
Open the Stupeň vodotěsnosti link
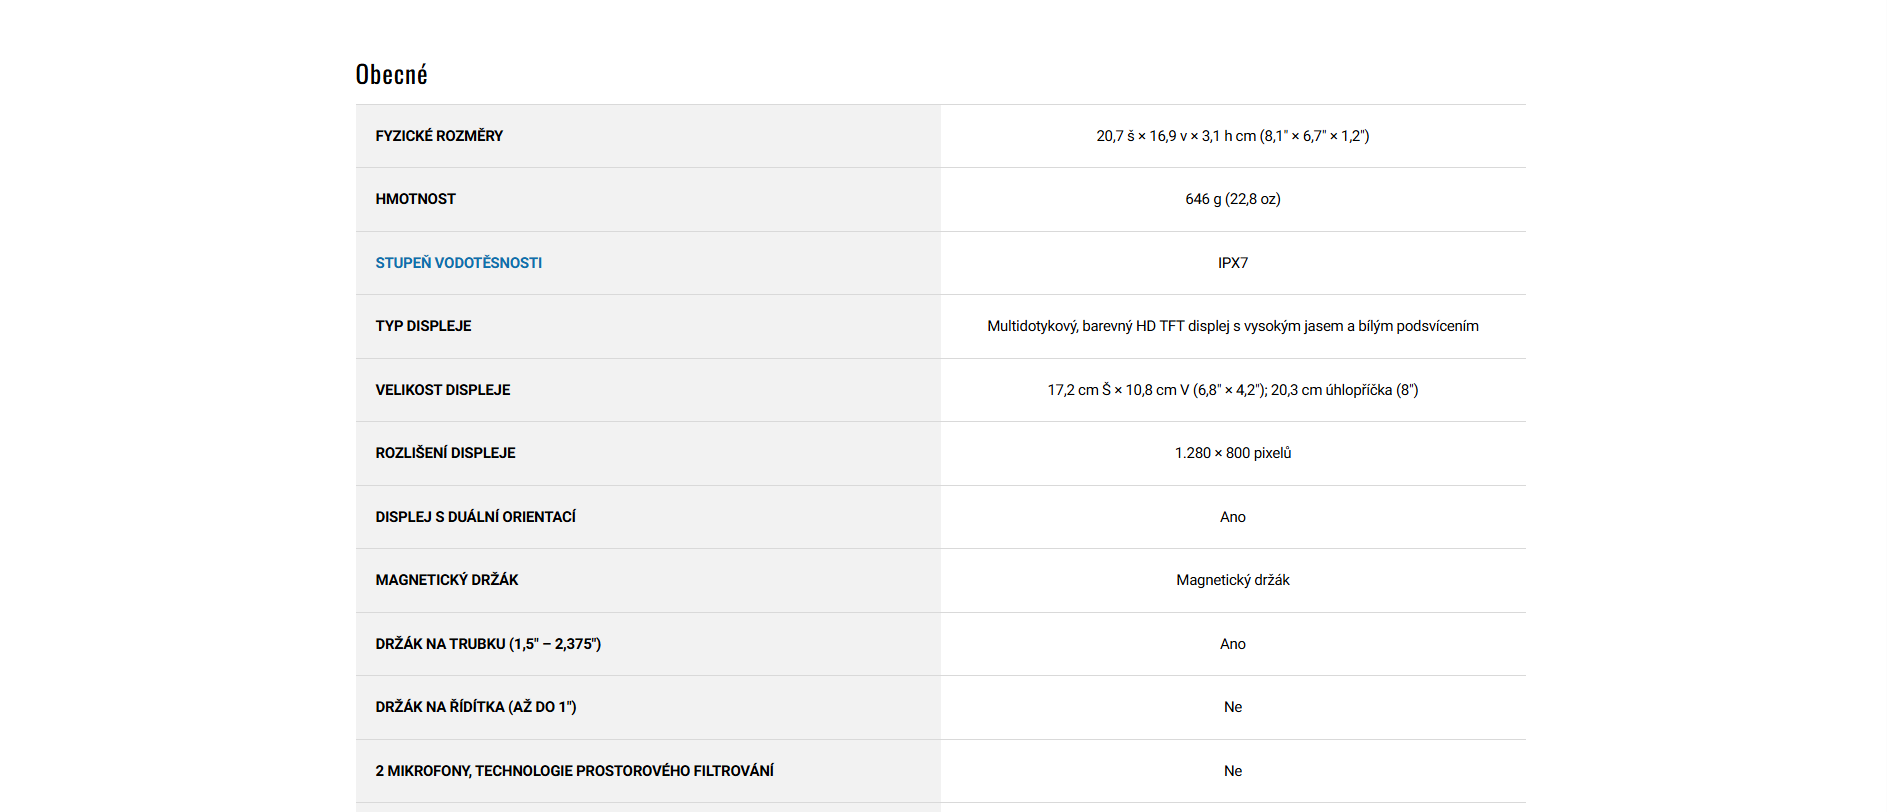[458, 263]
